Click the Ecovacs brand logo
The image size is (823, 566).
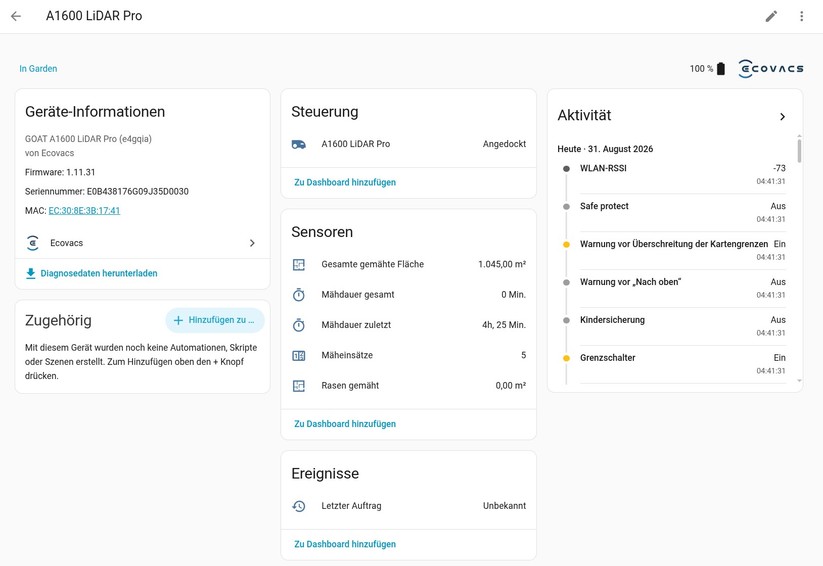coord(771,69)
